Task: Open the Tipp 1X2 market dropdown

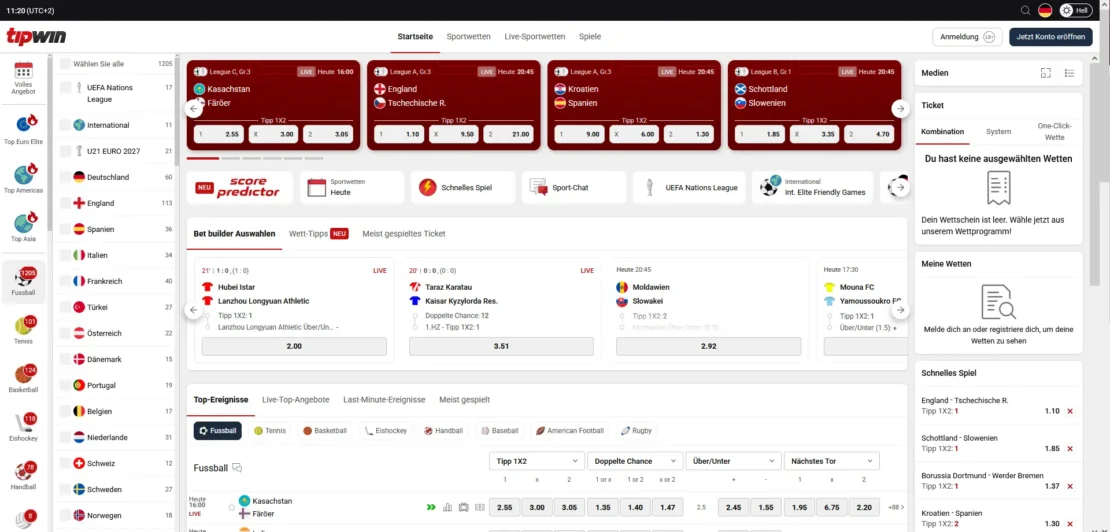Action: [x=537, y=461]
